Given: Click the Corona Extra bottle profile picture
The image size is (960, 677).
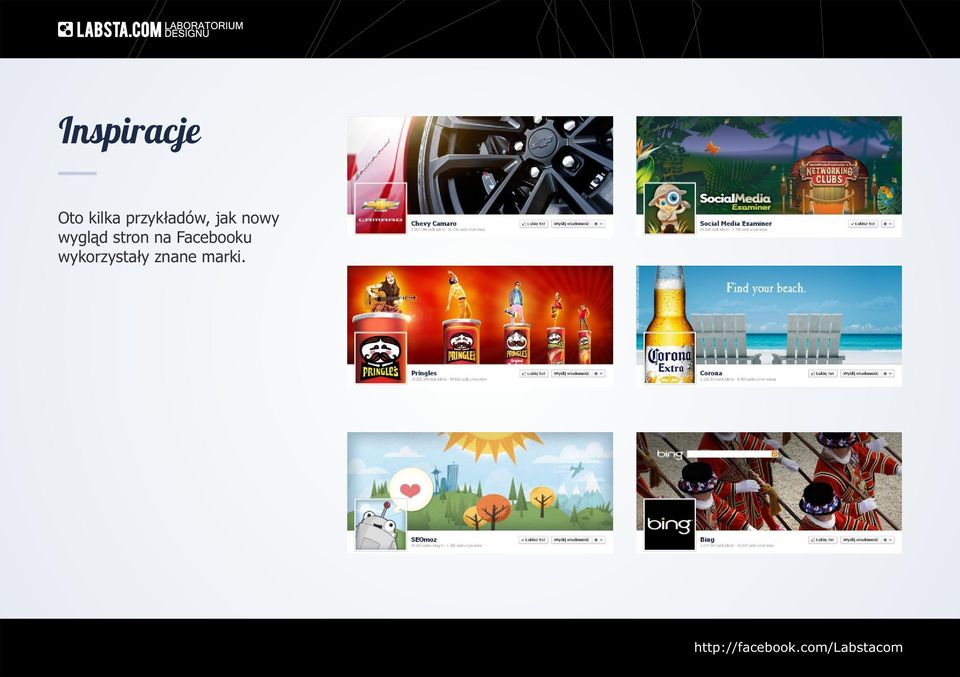Looking at the screenshot, I should (669, 357).
